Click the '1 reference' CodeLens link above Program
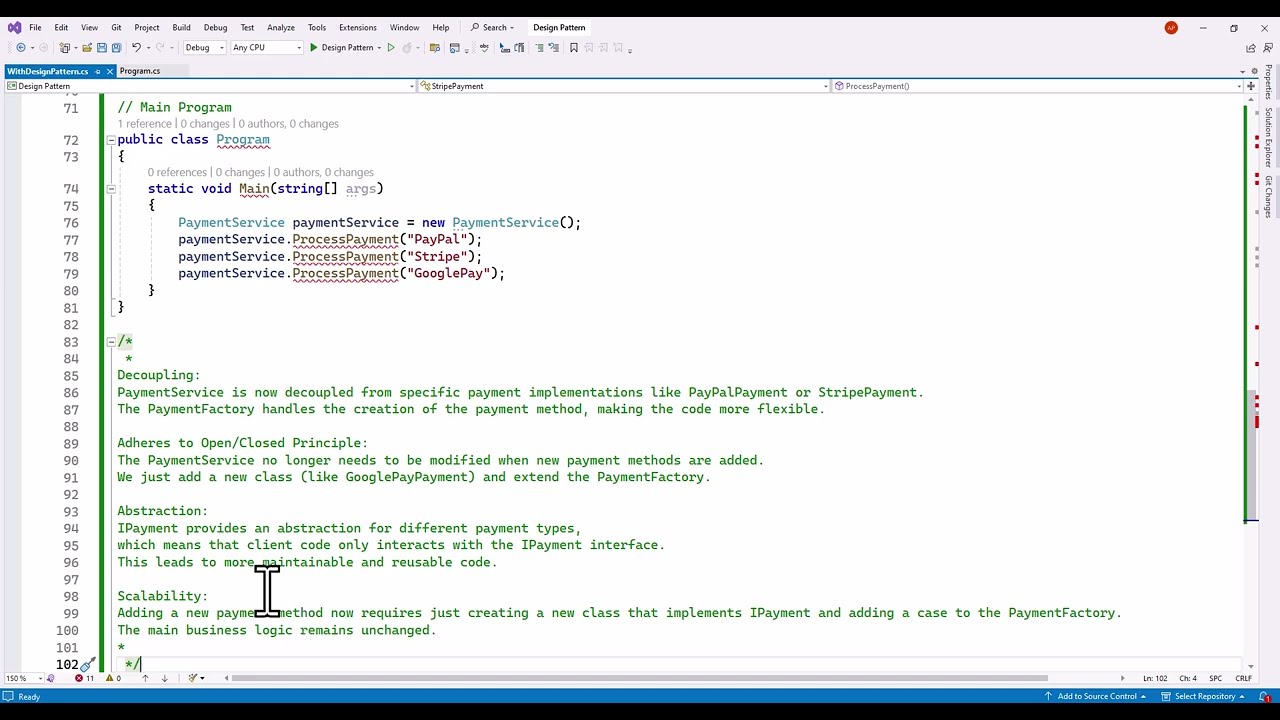 click(145, 124)
